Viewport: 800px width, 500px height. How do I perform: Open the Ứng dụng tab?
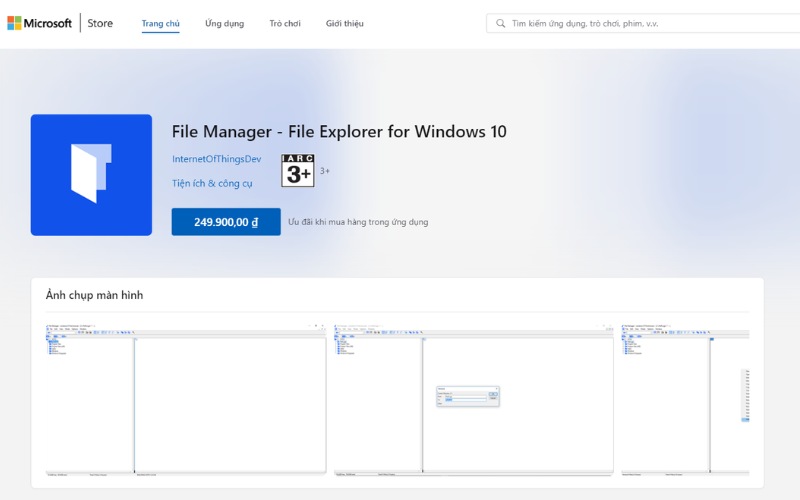[224, 23]
